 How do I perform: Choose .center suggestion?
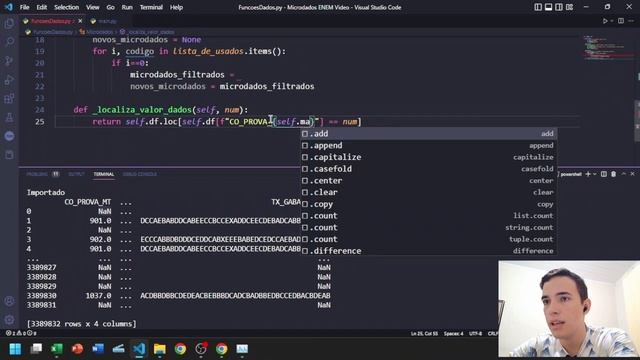(x=429, y=180)
